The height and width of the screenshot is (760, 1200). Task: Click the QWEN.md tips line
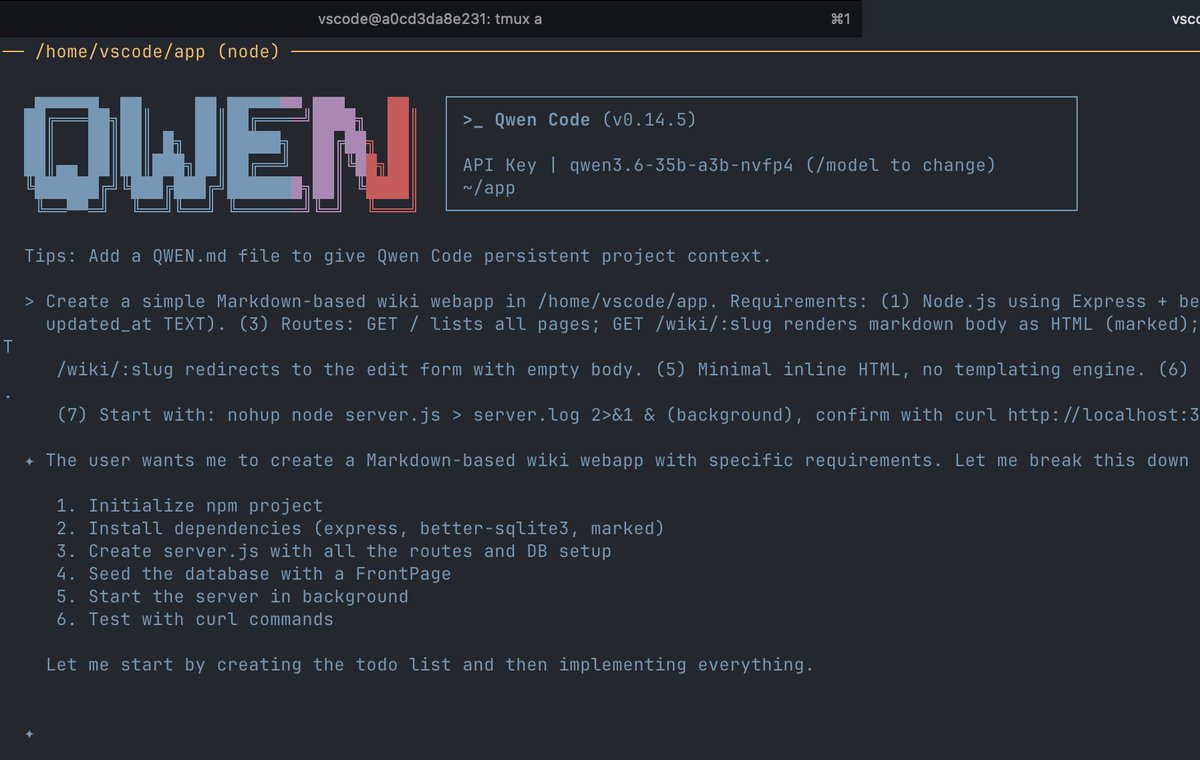pos(398,256)
